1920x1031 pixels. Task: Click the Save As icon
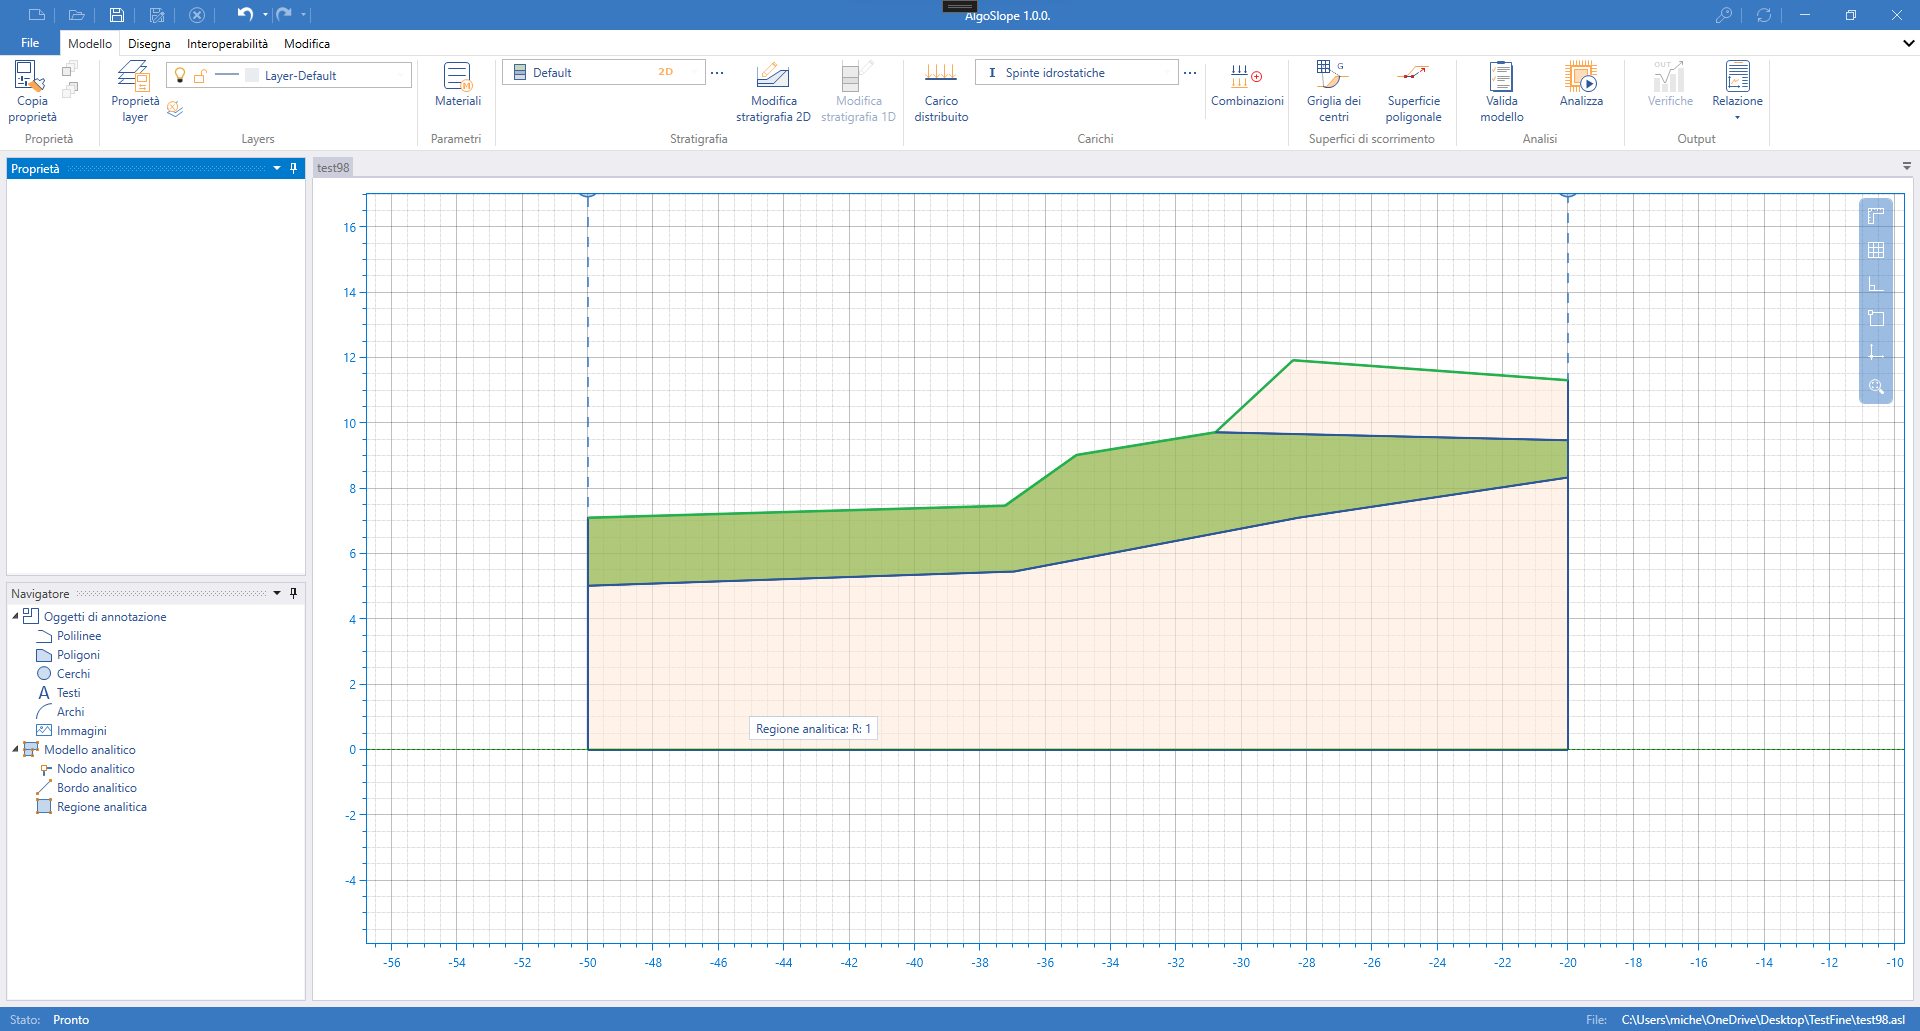click(x=157, y=15)
